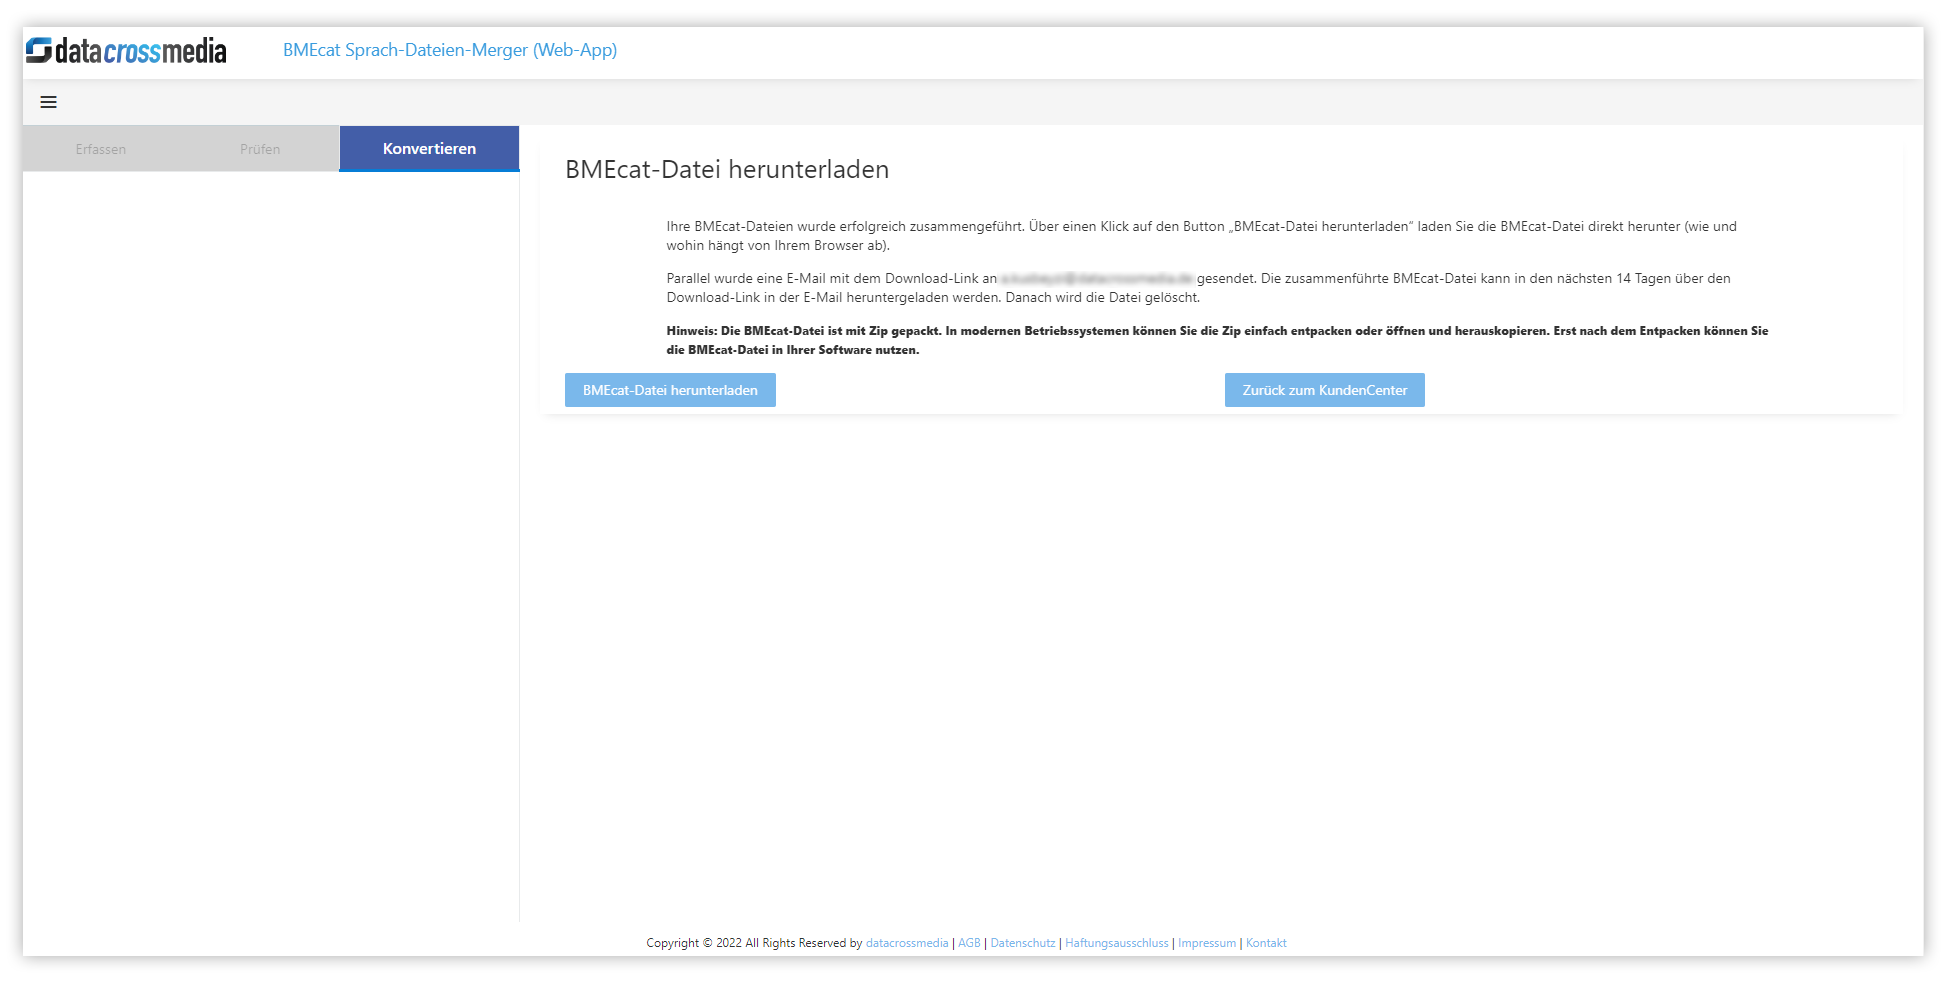The image size is (1947, 982).
Task: Click the bold Hinweis paragraph
Action: tap(1217, 340)
